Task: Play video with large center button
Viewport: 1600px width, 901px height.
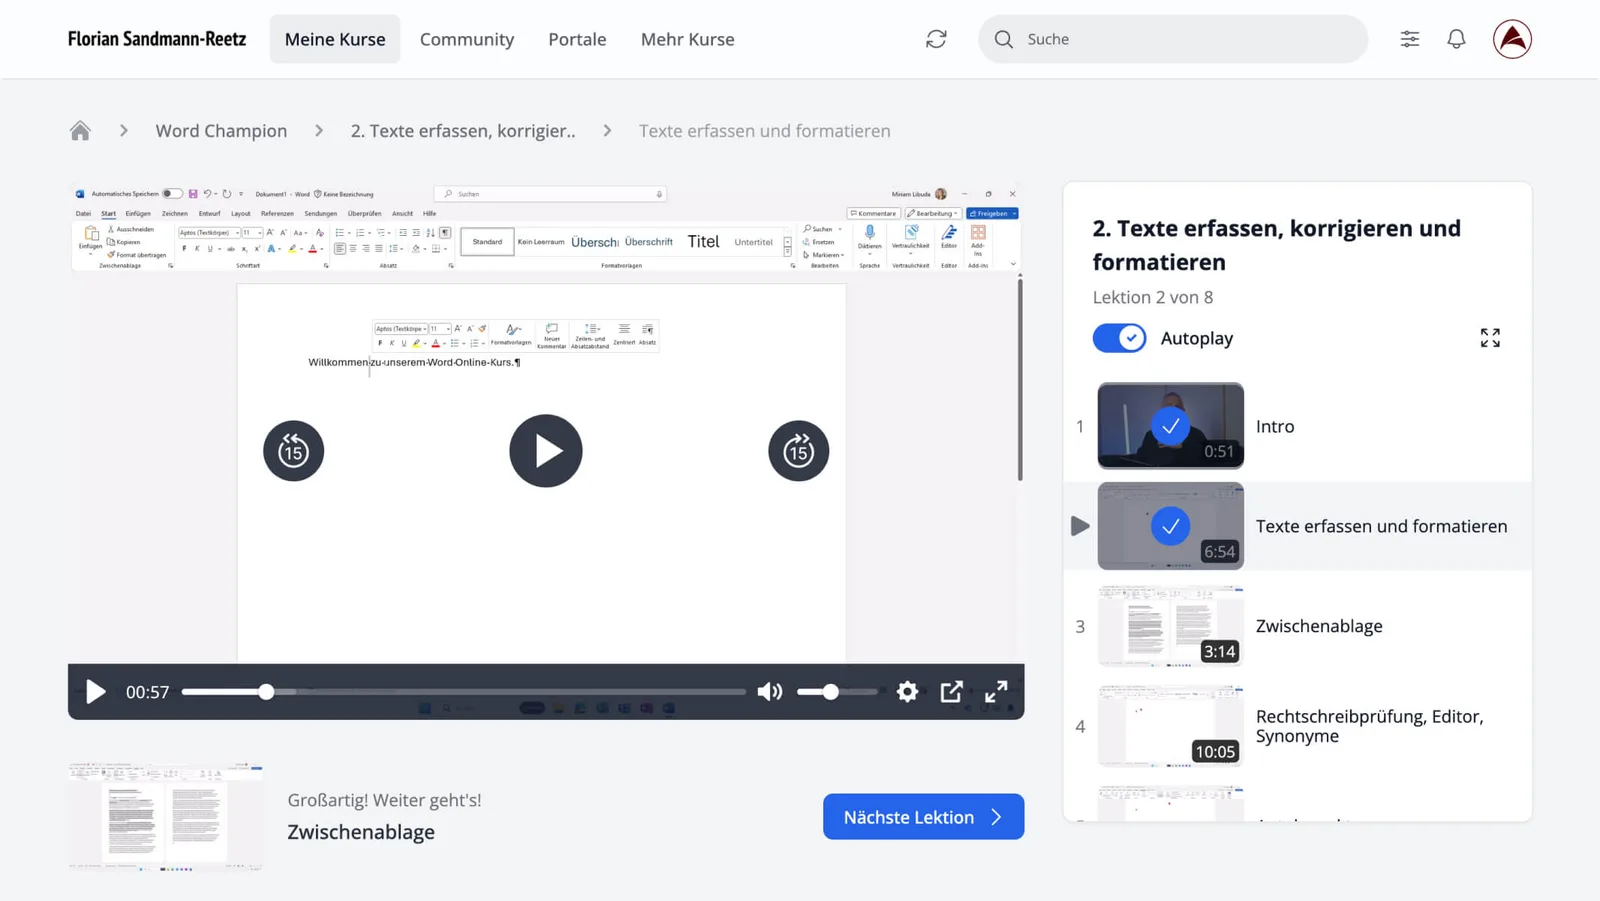Action: coord(546,451)
